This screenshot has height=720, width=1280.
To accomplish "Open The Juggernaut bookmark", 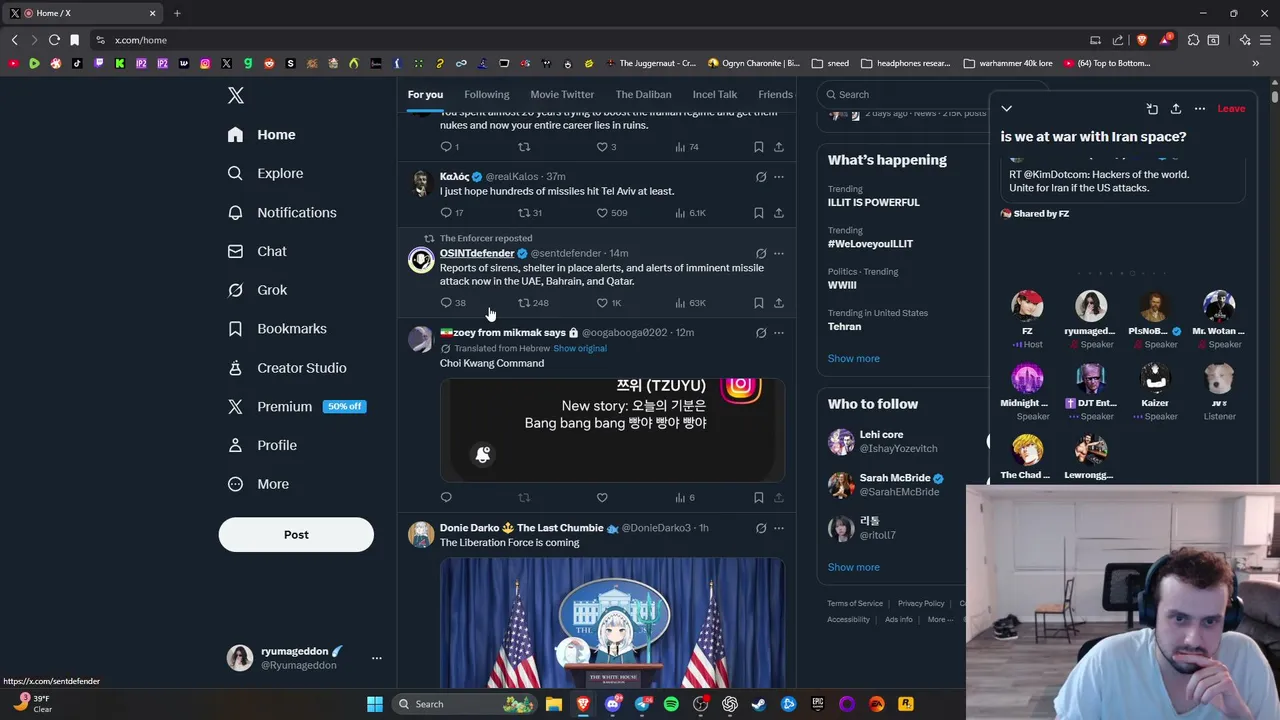I will click(x=650, y=63).
